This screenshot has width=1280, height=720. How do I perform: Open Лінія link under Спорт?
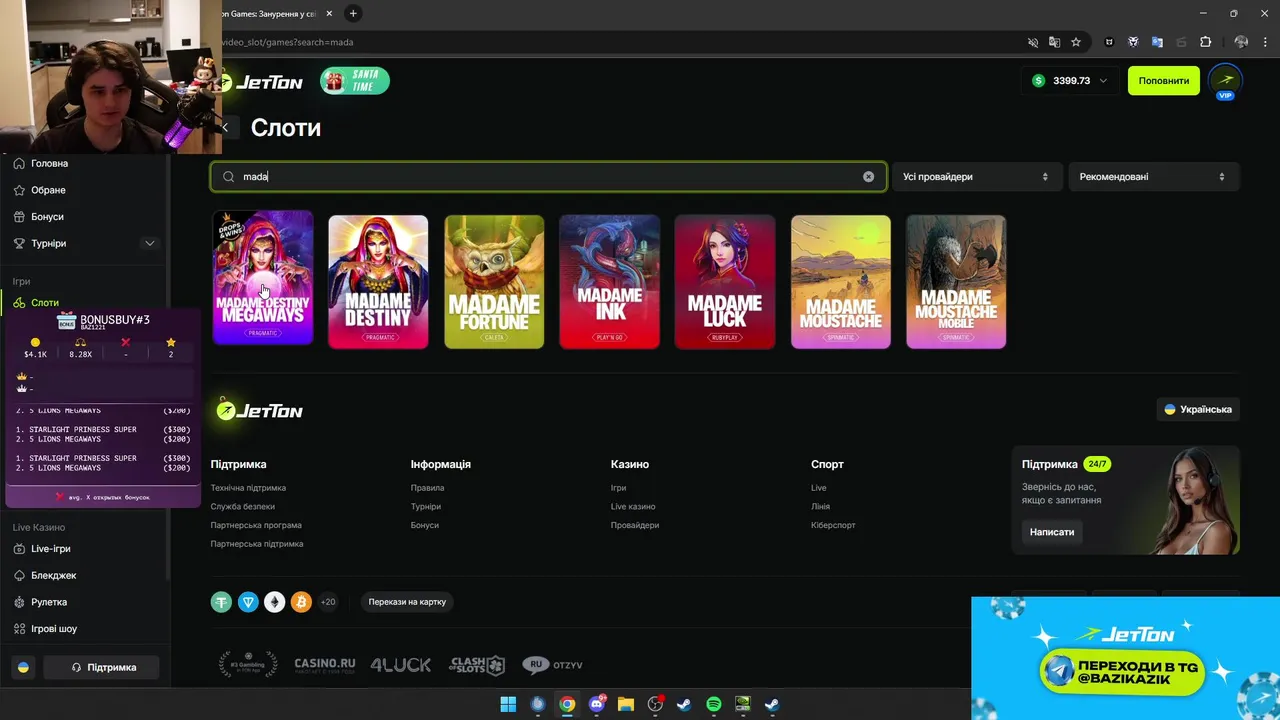820,507
